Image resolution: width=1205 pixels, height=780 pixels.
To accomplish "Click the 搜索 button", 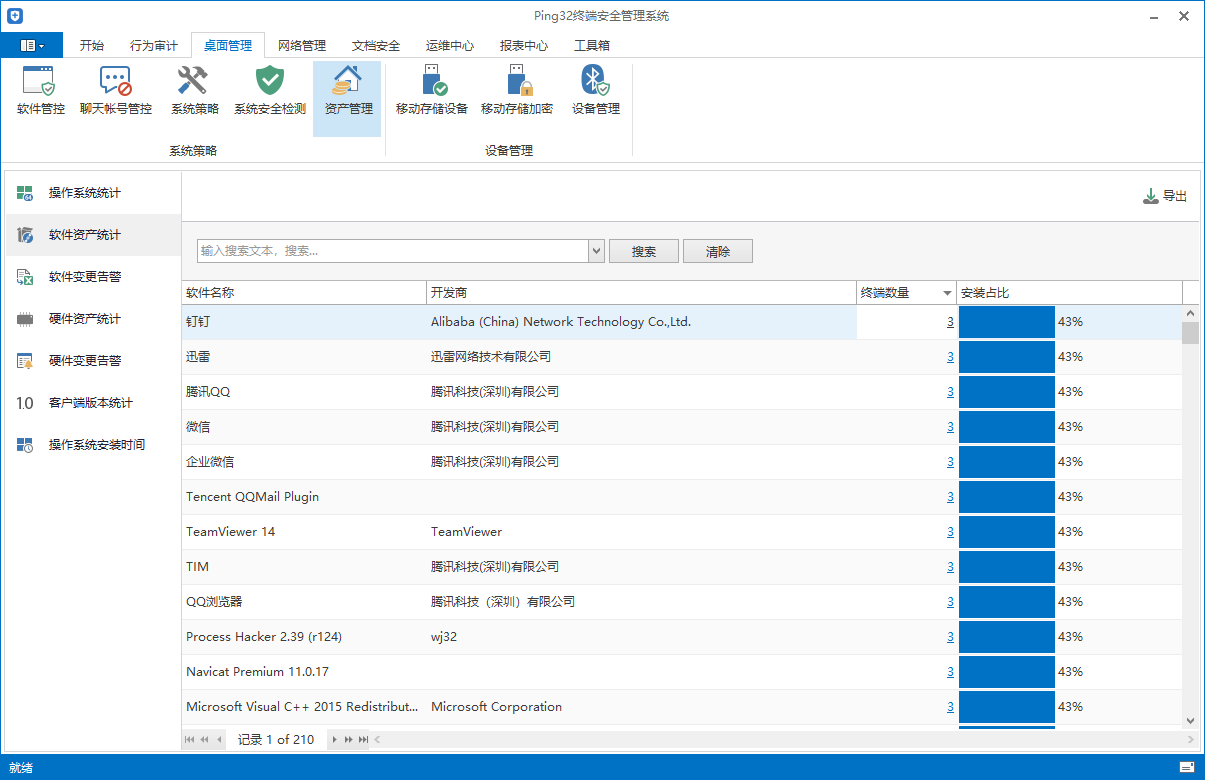I will coord(644,251).
